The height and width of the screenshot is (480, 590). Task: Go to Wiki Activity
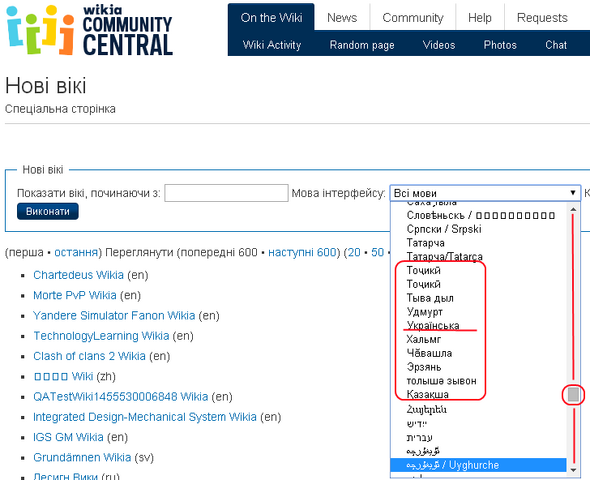(272, 45)
